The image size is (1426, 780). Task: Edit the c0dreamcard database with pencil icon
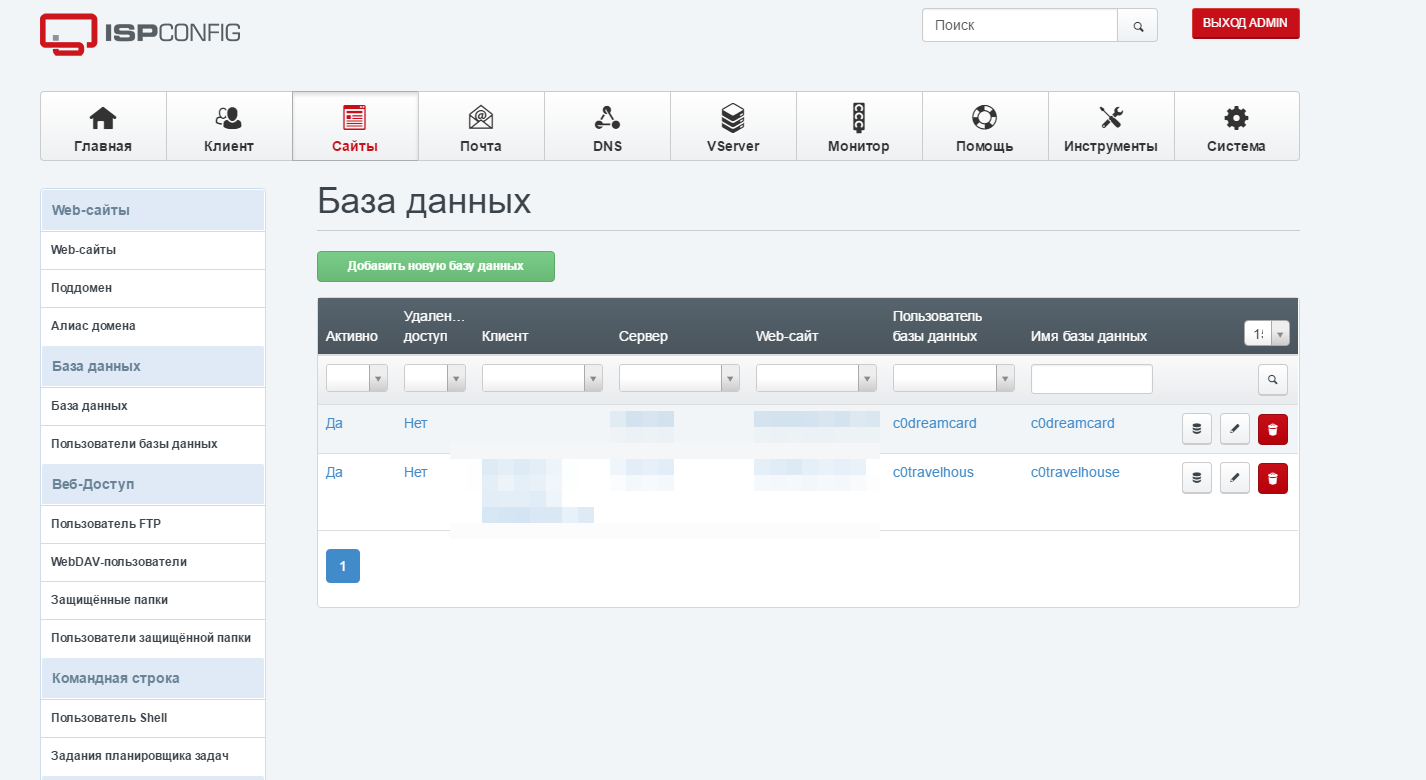click(x=1235, y=429)
